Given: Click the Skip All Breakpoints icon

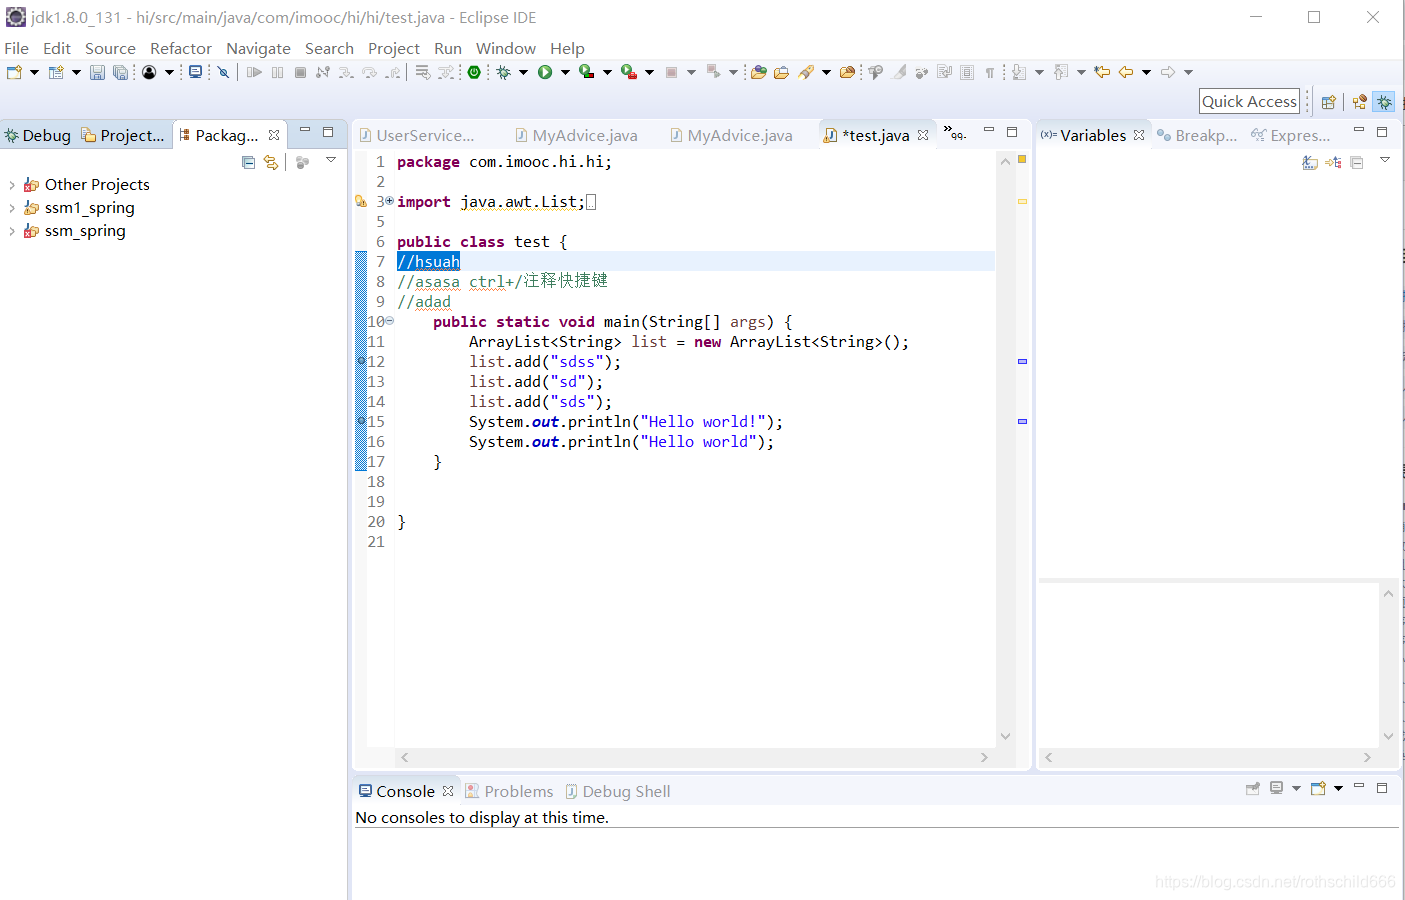Looking at the screenshot, I should tap(223, 72).
